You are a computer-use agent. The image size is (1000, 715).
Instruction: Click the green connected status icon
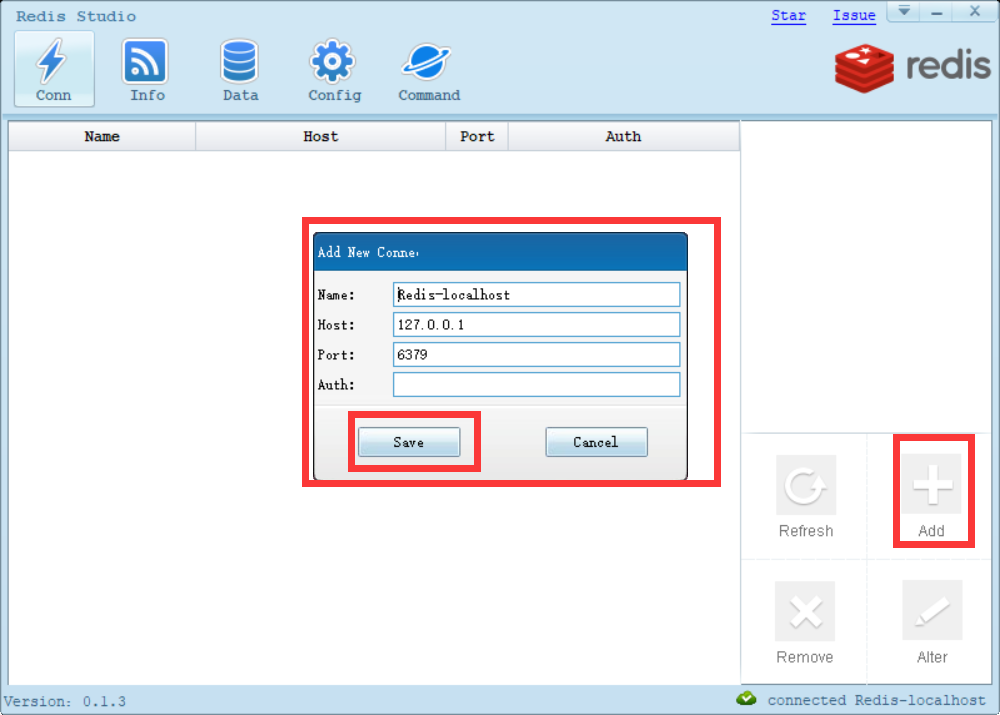pyautogui.click(x=746, y=699)
